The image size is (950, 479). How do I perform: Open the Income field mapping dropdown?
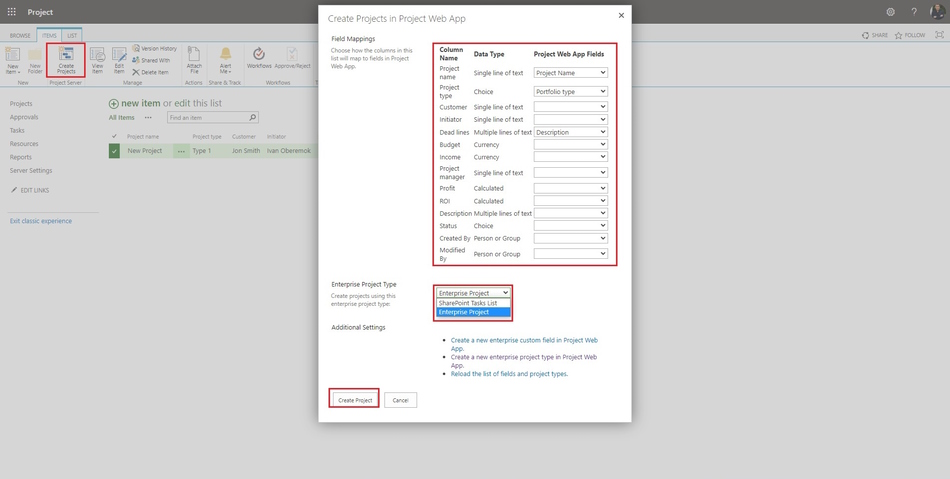click(571, 157)
